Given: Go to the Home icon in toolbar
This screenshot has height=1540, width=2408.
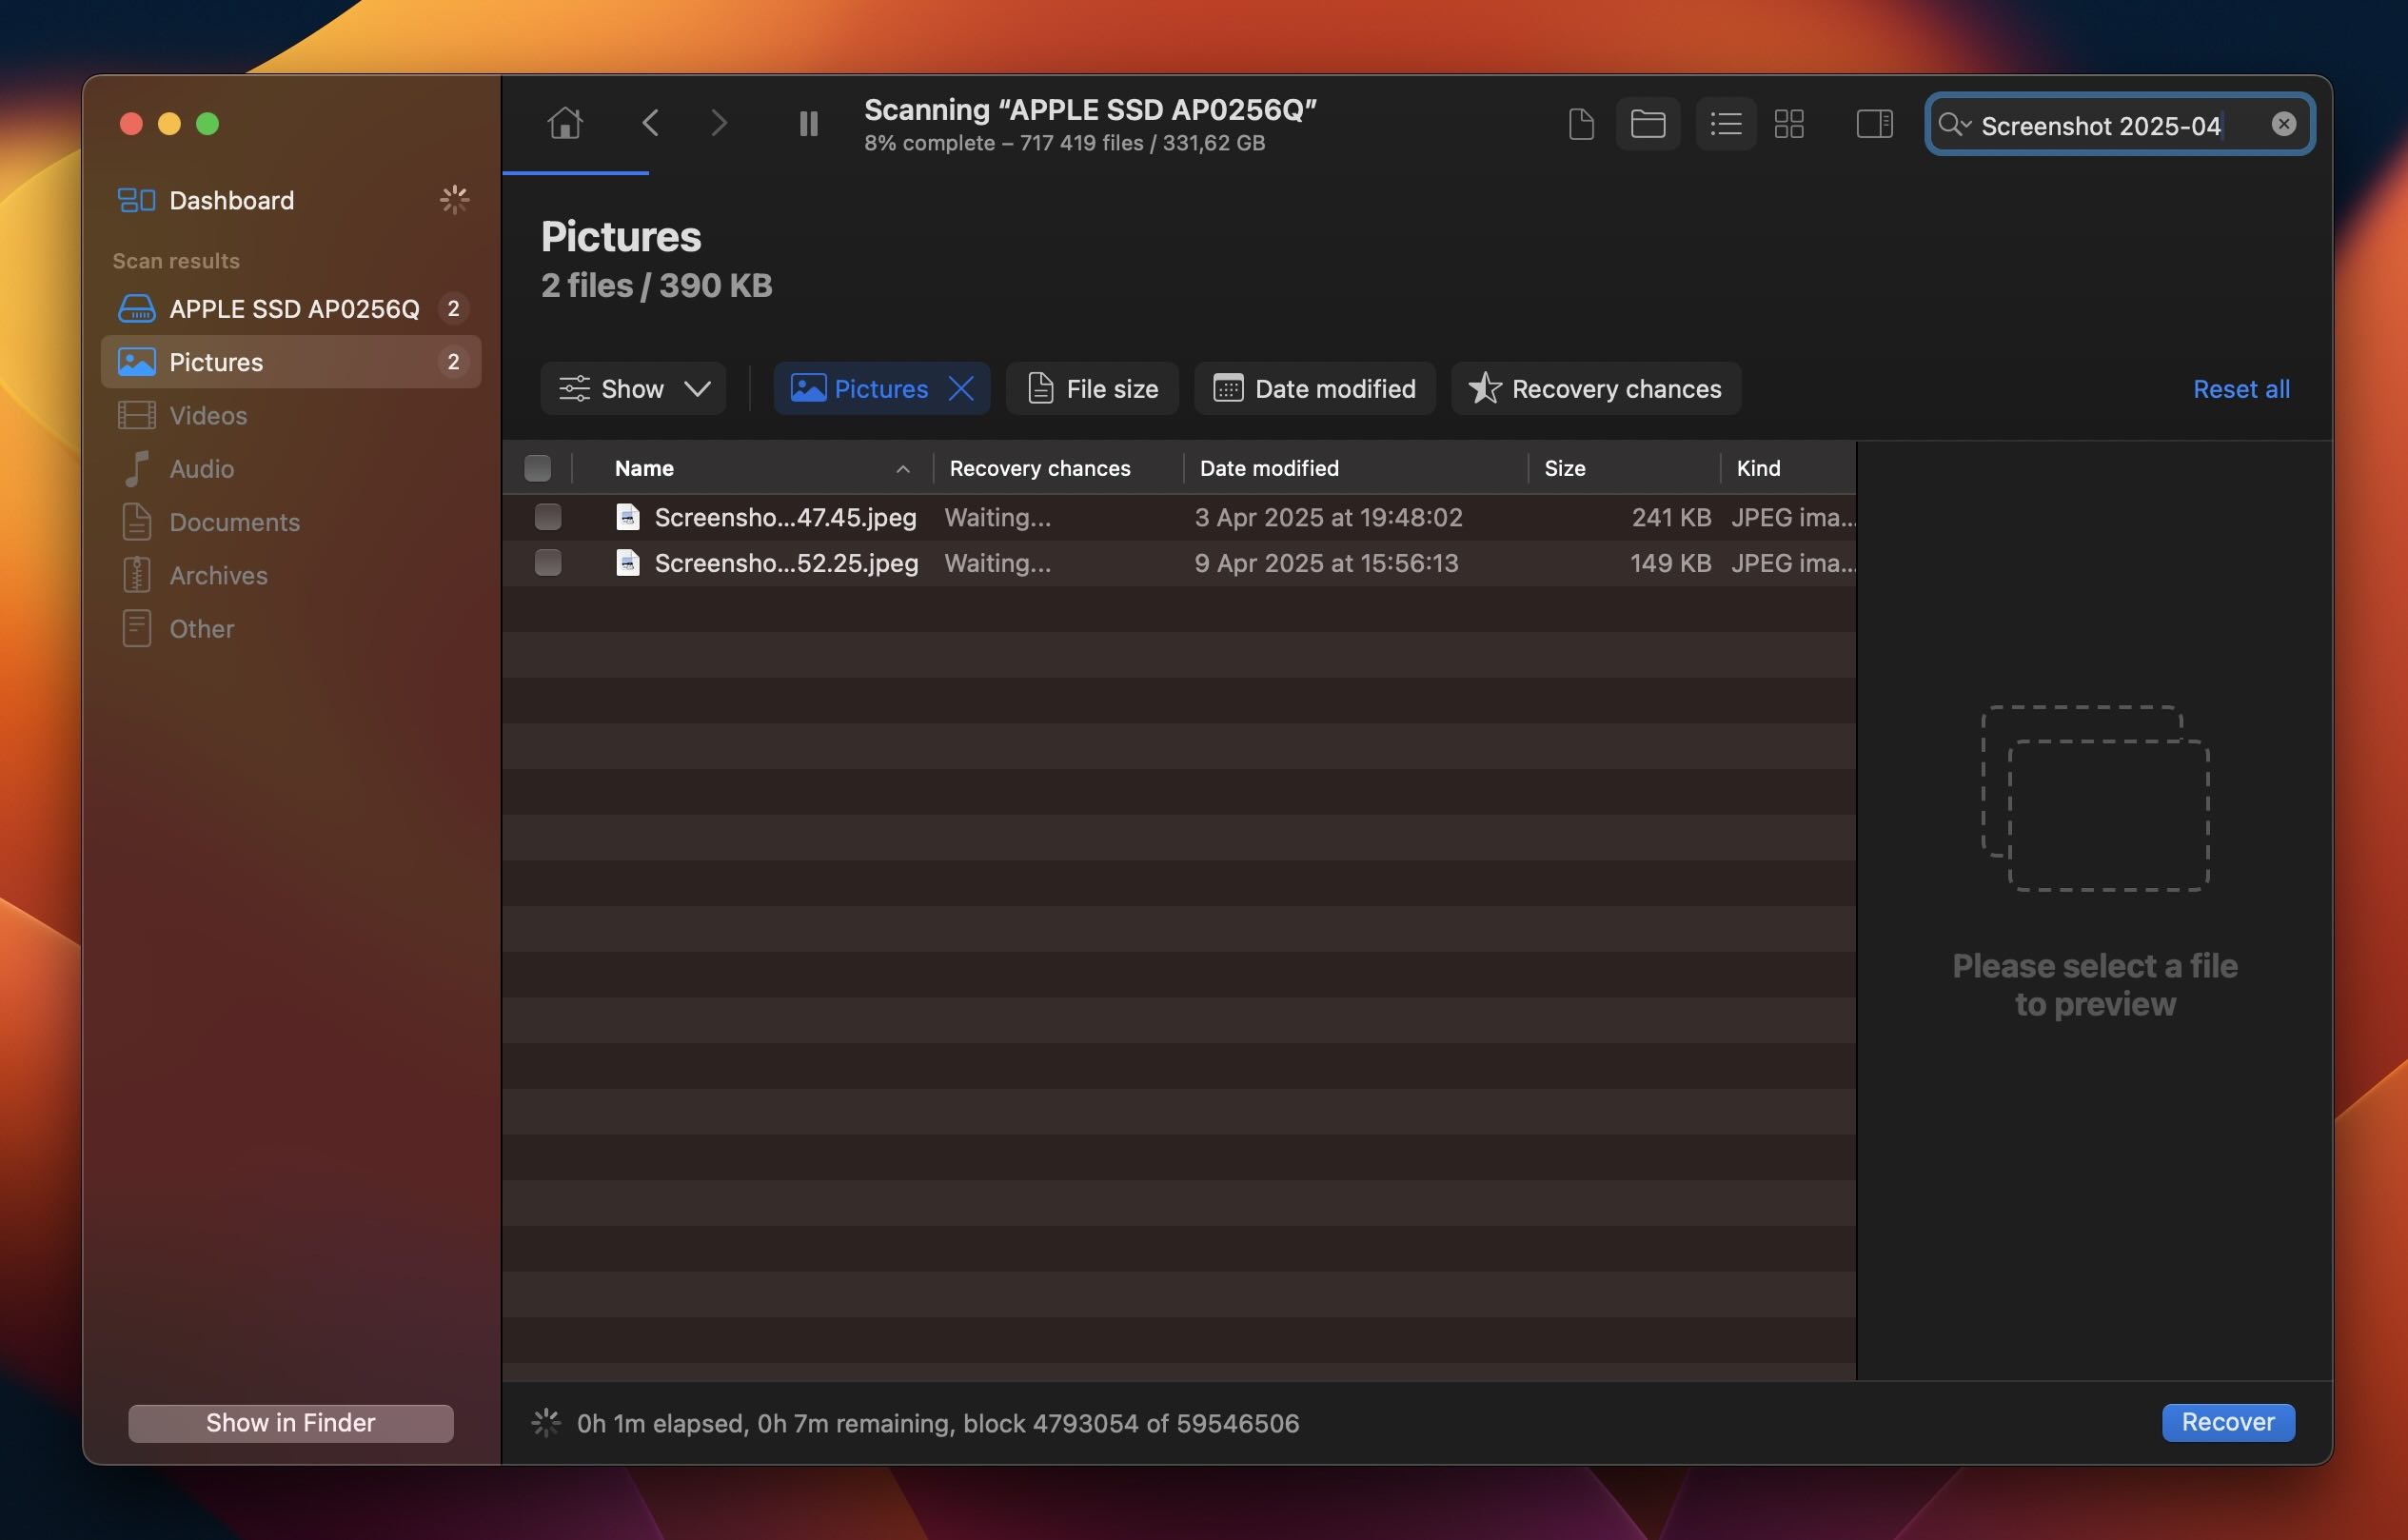Looking at the screenshot, I should tap(565, 123).
